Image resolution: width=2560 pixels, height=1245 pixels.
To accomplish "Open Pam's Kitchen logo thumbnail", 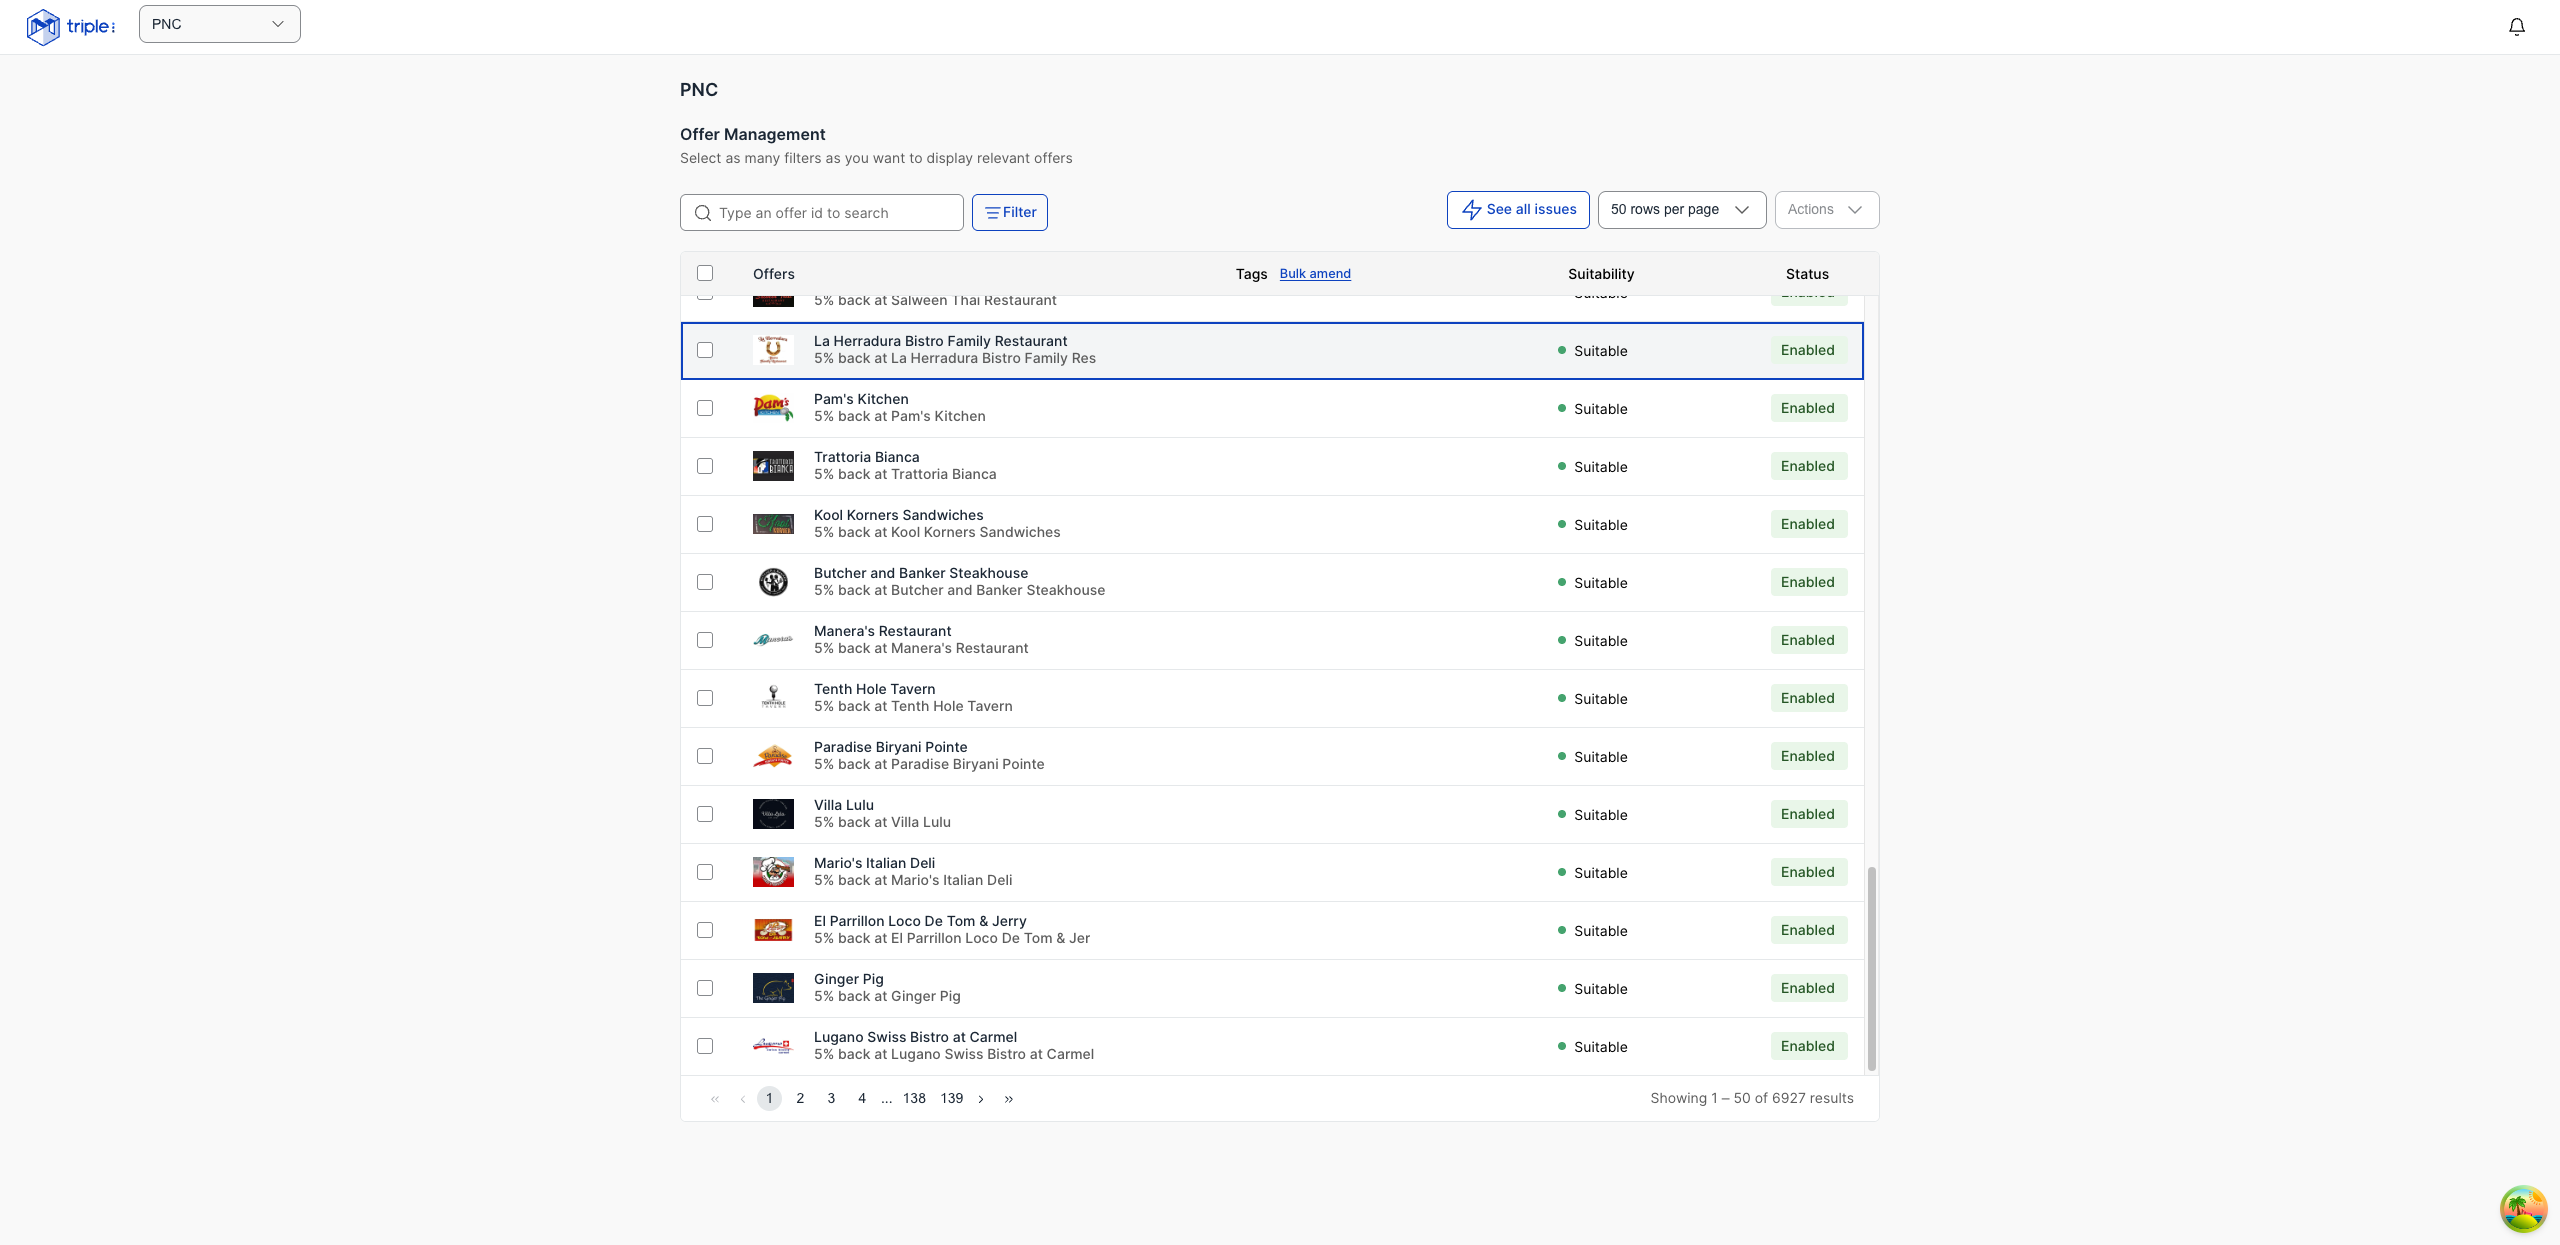I will coord(773,408).
